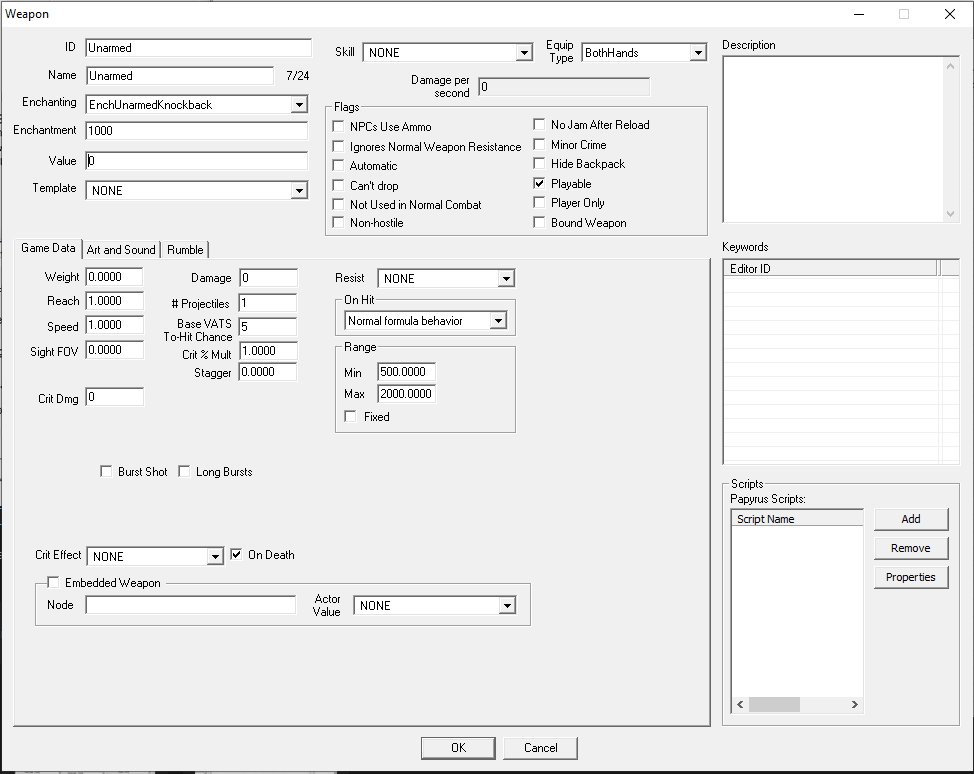Click inside the Description text box
Viewport: 974px width, 774px height.
click(x=833, y=139)
